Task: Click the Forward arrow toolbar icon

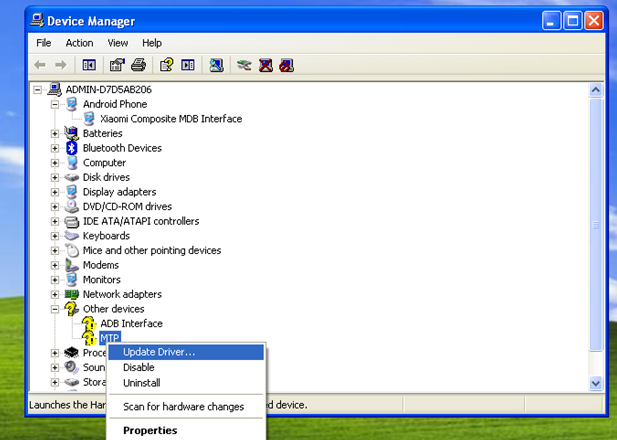Action: coord(61,65)
